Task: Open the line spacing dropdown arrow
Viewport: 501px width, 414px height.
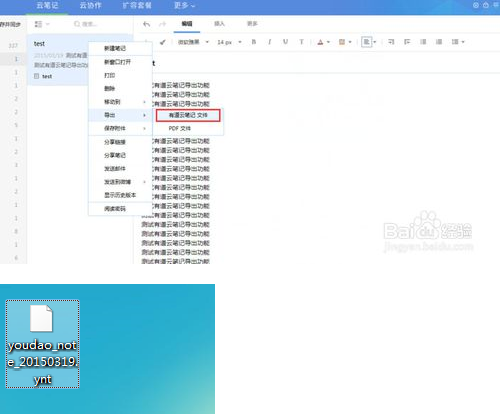Action: click(463, 42)
